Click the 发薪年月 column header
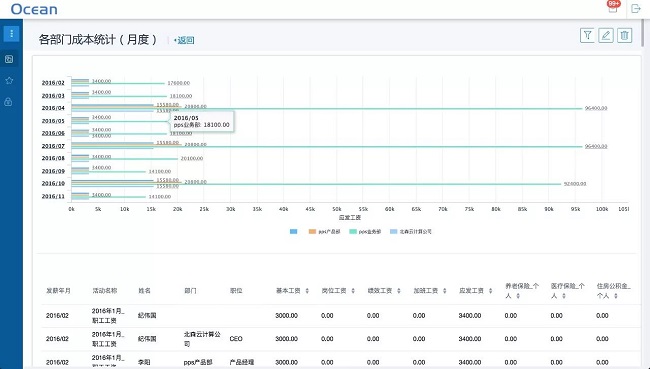Viewport: 650px width, 369px height. [58, 291]
